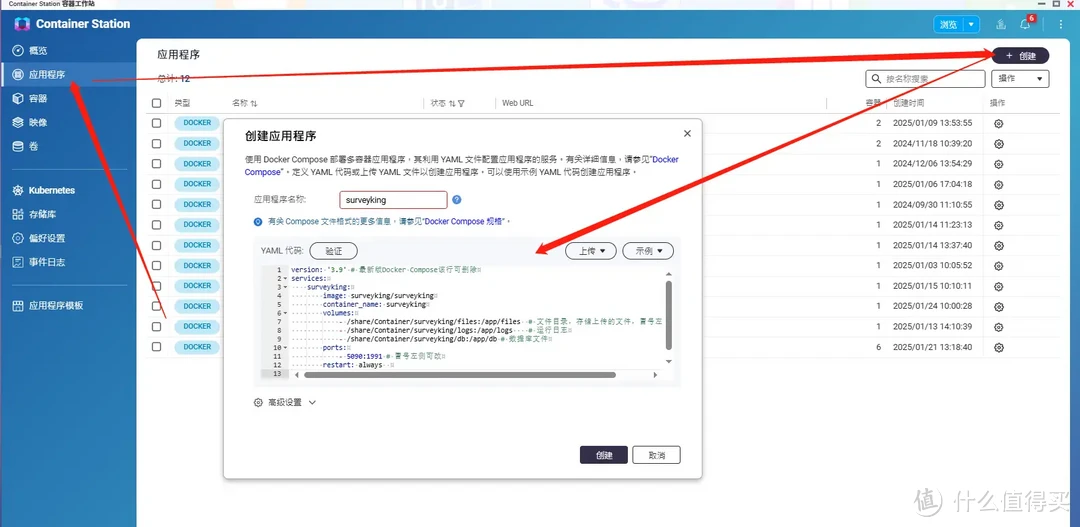Click the 偏好设置 preferences gear icon
Screen dimensions: 1080x527
click(18, 238)
